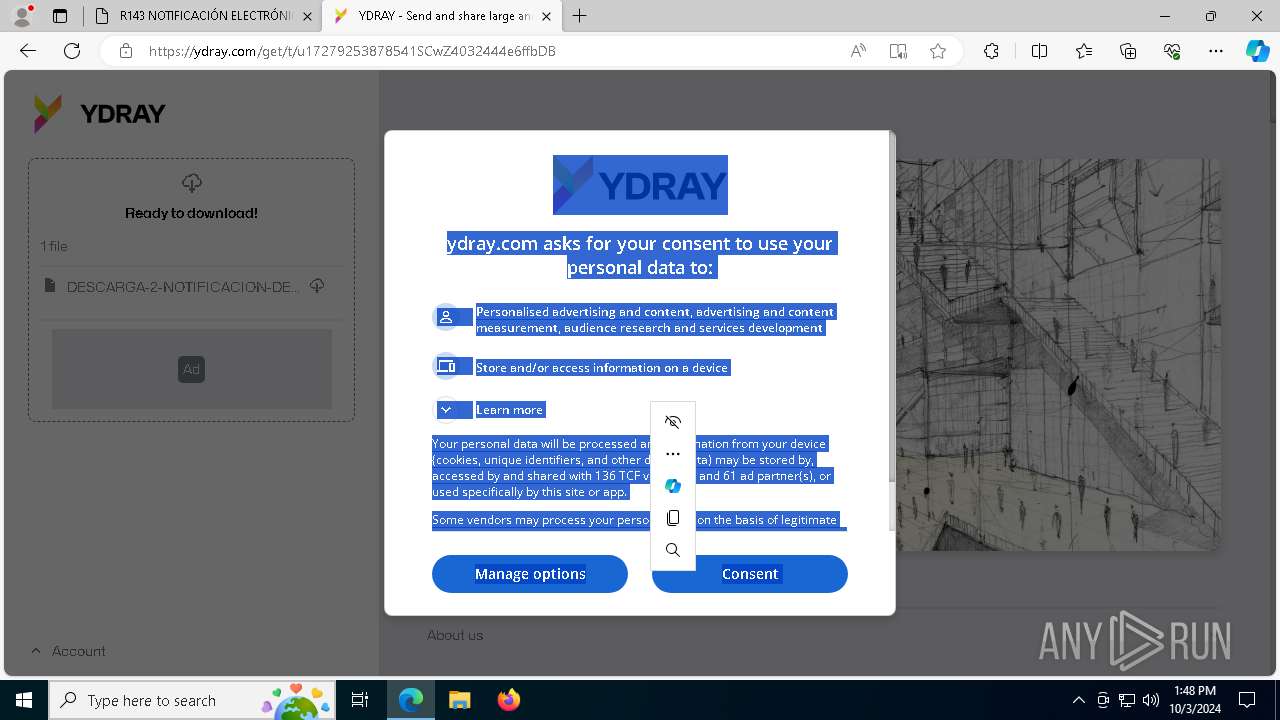View site information lock icon

coord(126,51)
